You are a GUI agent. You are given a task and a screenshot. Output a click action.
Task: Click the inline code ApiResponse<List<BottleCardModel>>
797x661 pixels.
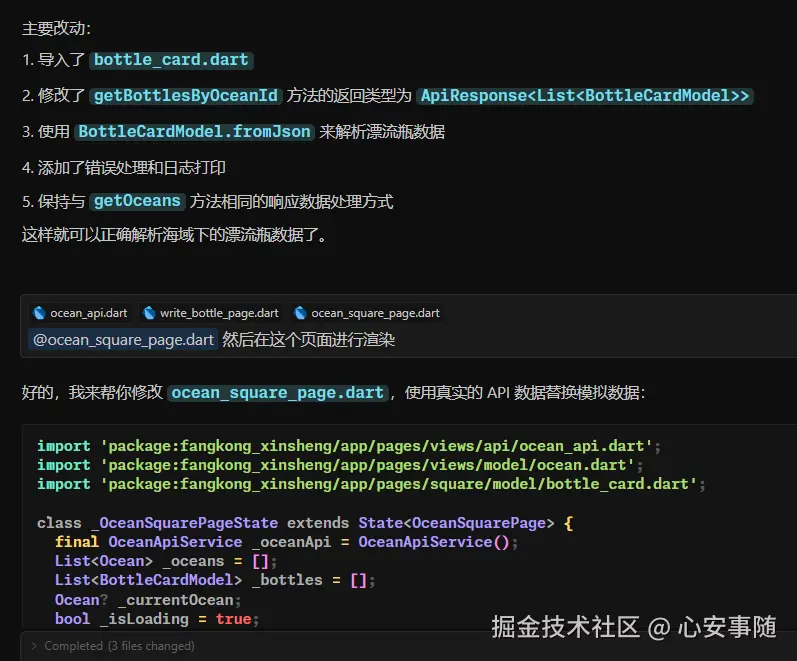tap(585, 96)
